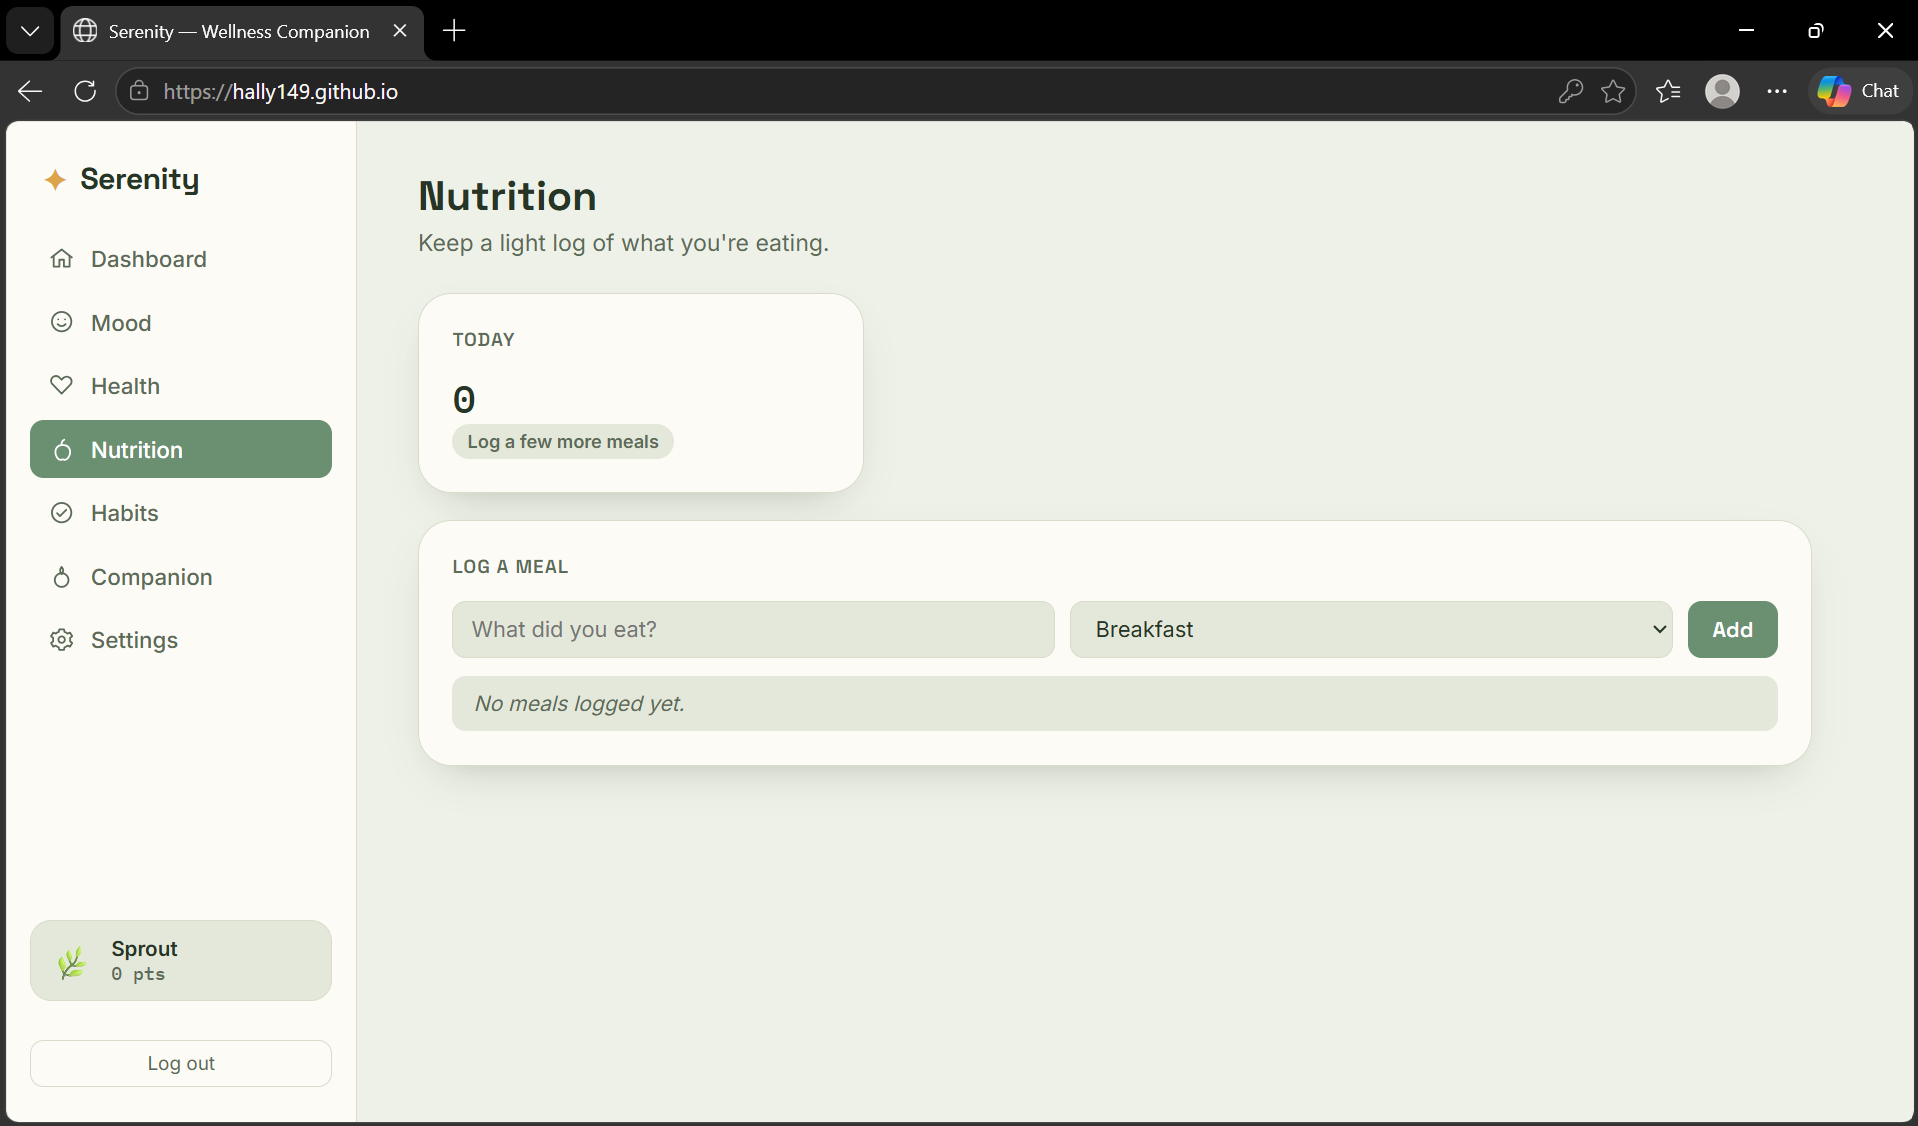Focus the What did you eat field
The image size is (1918, 1126).
tap(753, 629)
